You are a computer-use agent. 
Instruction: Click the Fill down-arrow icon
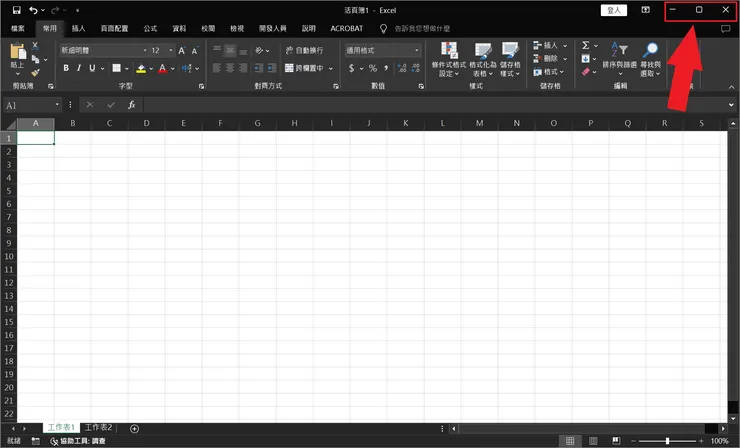coord(586,59)
